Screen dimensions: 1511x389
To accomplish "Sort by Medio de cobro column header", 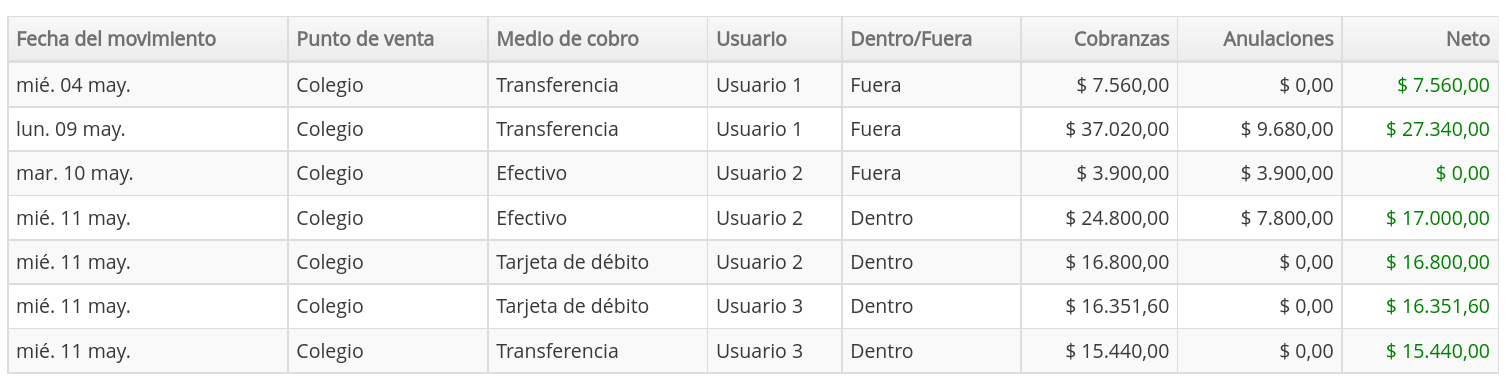I will pyautogui.click(x=597, y=39).
